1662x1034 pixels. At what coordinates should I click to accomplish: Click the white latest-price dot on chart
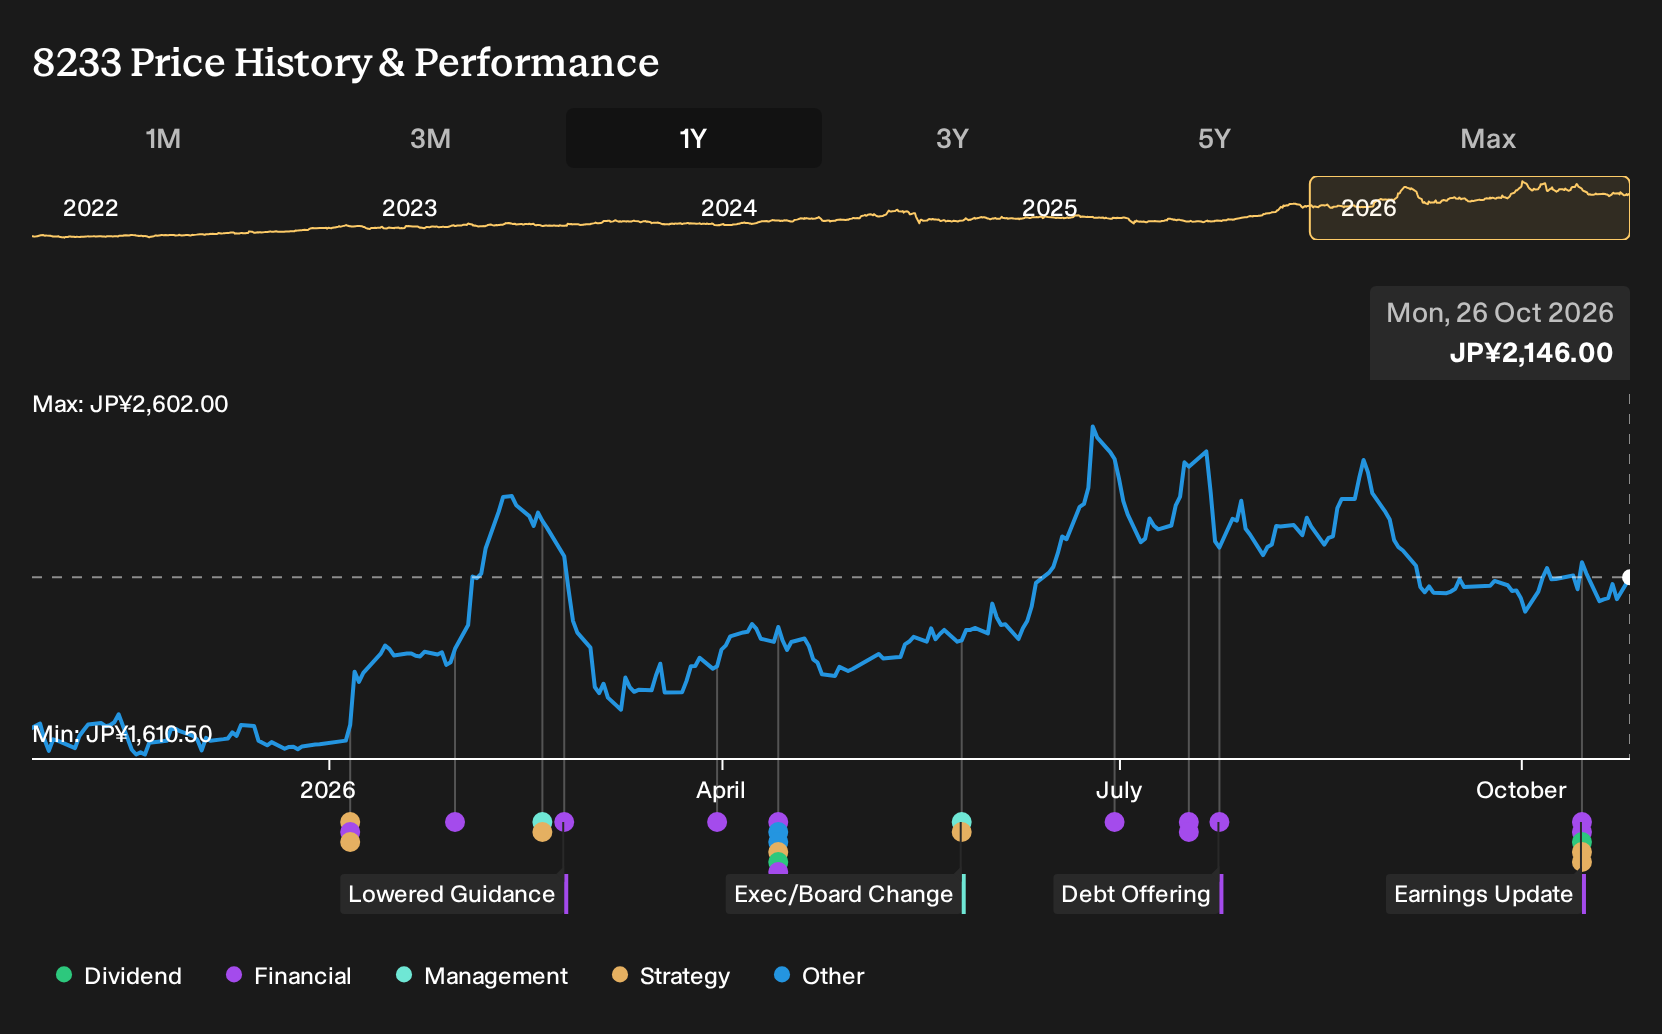pos(1629,577)
